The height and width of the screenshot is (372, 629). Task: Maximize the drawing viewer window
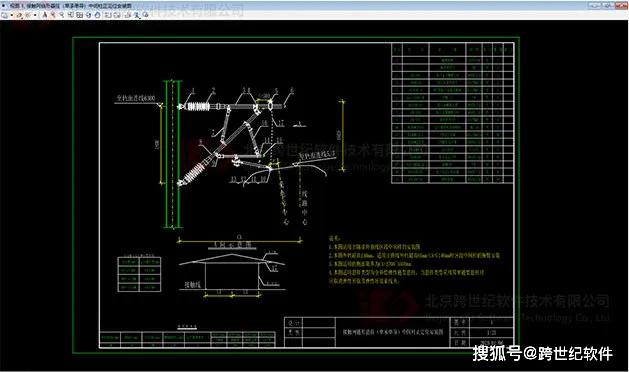(608, 5)
